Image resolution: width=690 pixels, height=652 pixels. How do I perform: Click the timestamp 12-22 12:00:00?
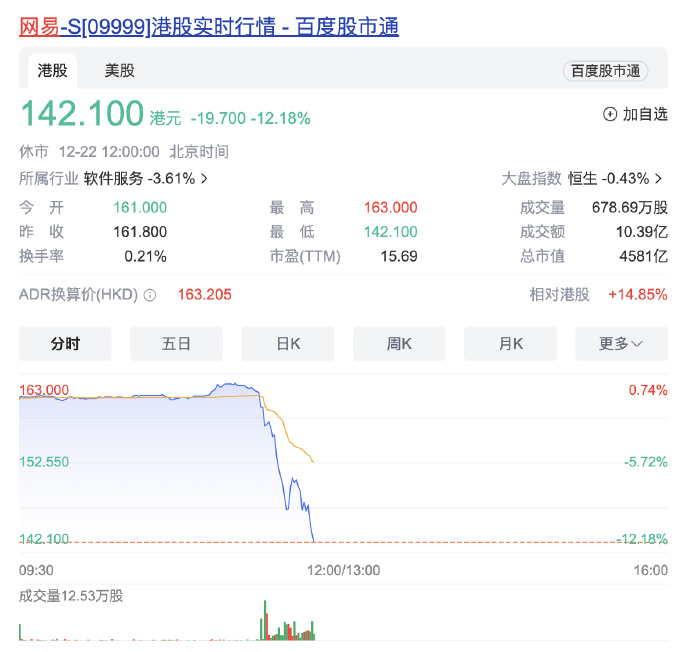109,152
